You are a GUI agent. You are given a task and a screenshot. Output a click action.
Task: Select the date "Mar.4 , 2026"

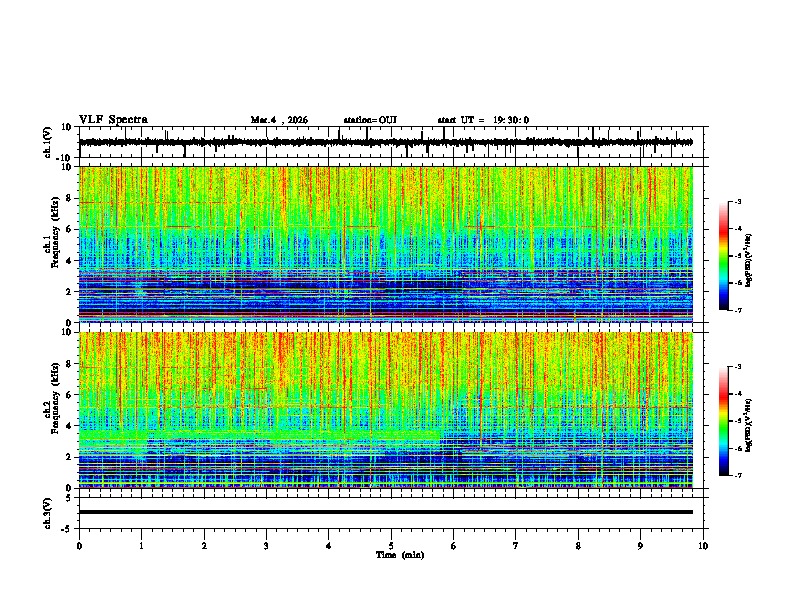pyautogui.click(x=279, y=120)
